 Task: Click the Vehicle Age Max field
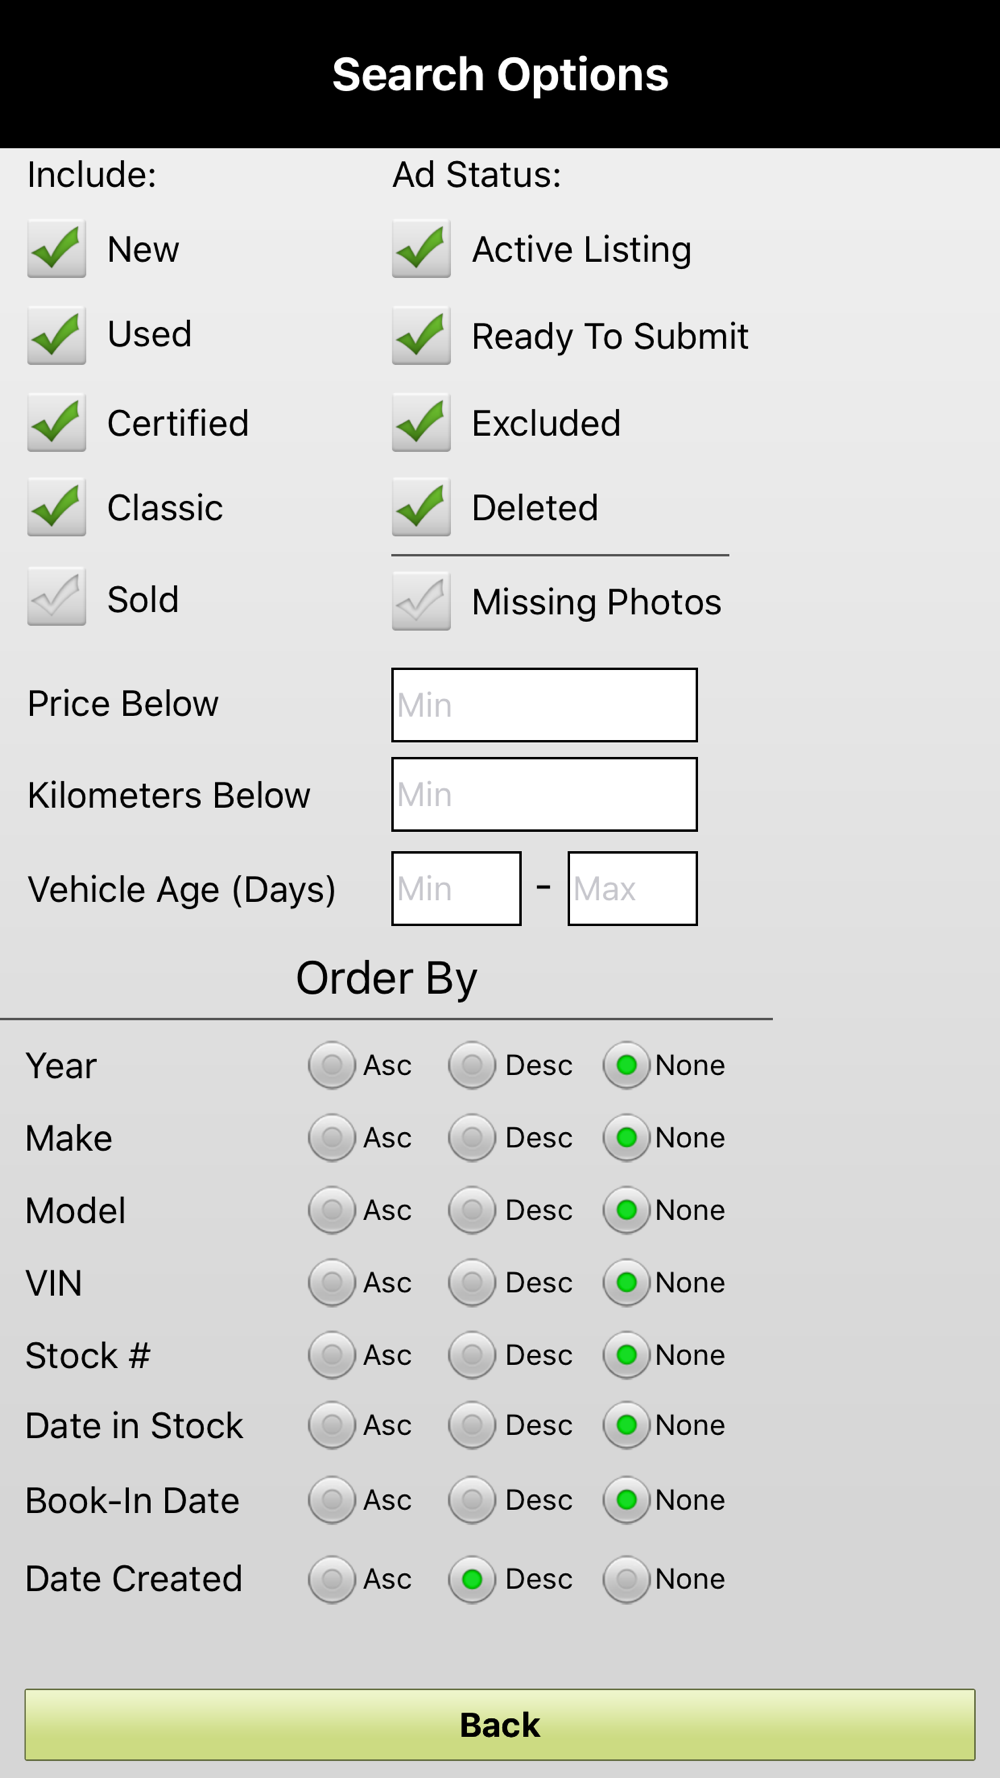point(632,888)
